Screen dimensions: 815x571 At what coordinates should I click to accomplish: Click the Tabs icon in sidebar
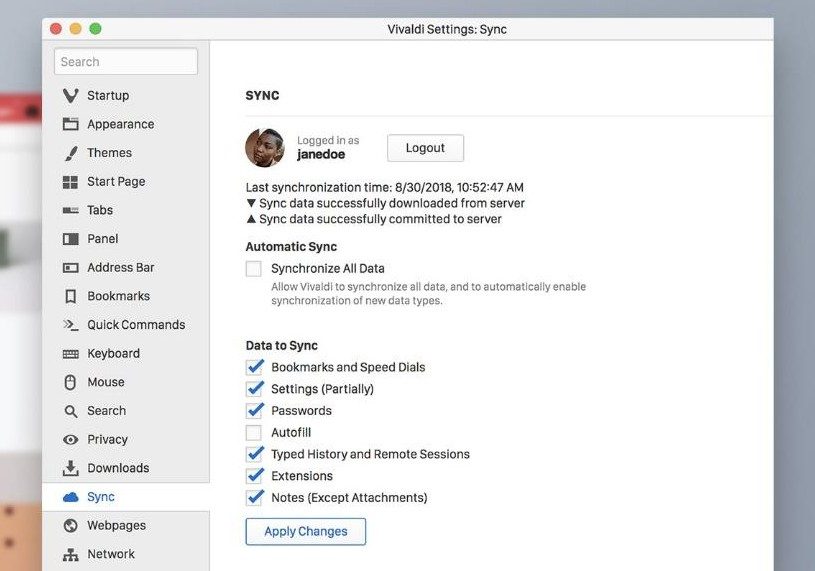71,210
